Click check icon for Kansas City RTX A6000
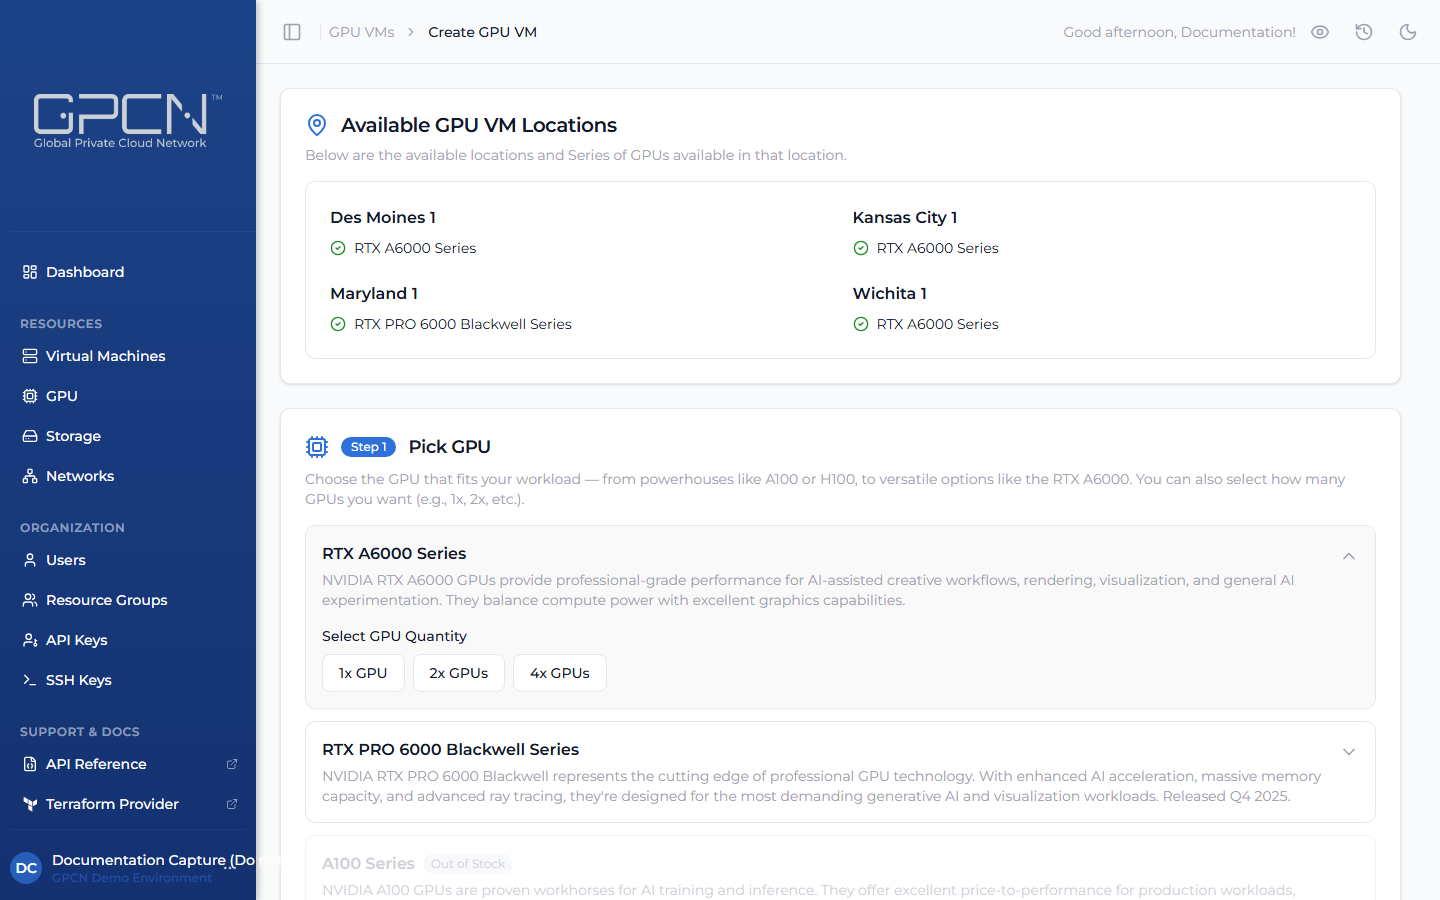The image size is (1440, 900). tap(861, 248)
